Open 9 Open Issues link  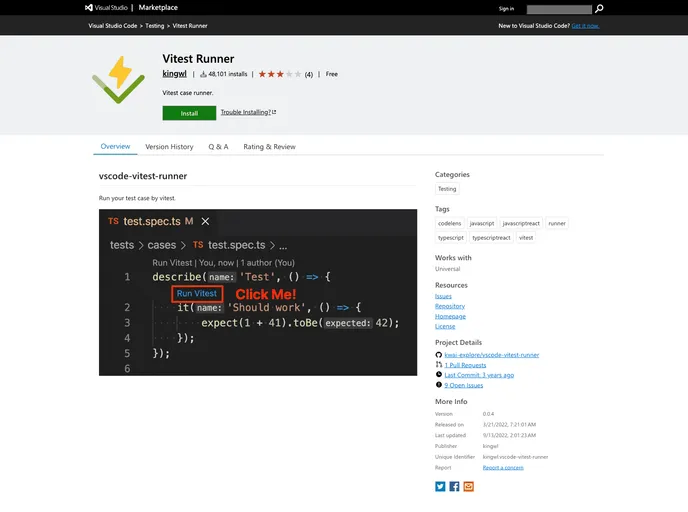[x=463, y=385]
